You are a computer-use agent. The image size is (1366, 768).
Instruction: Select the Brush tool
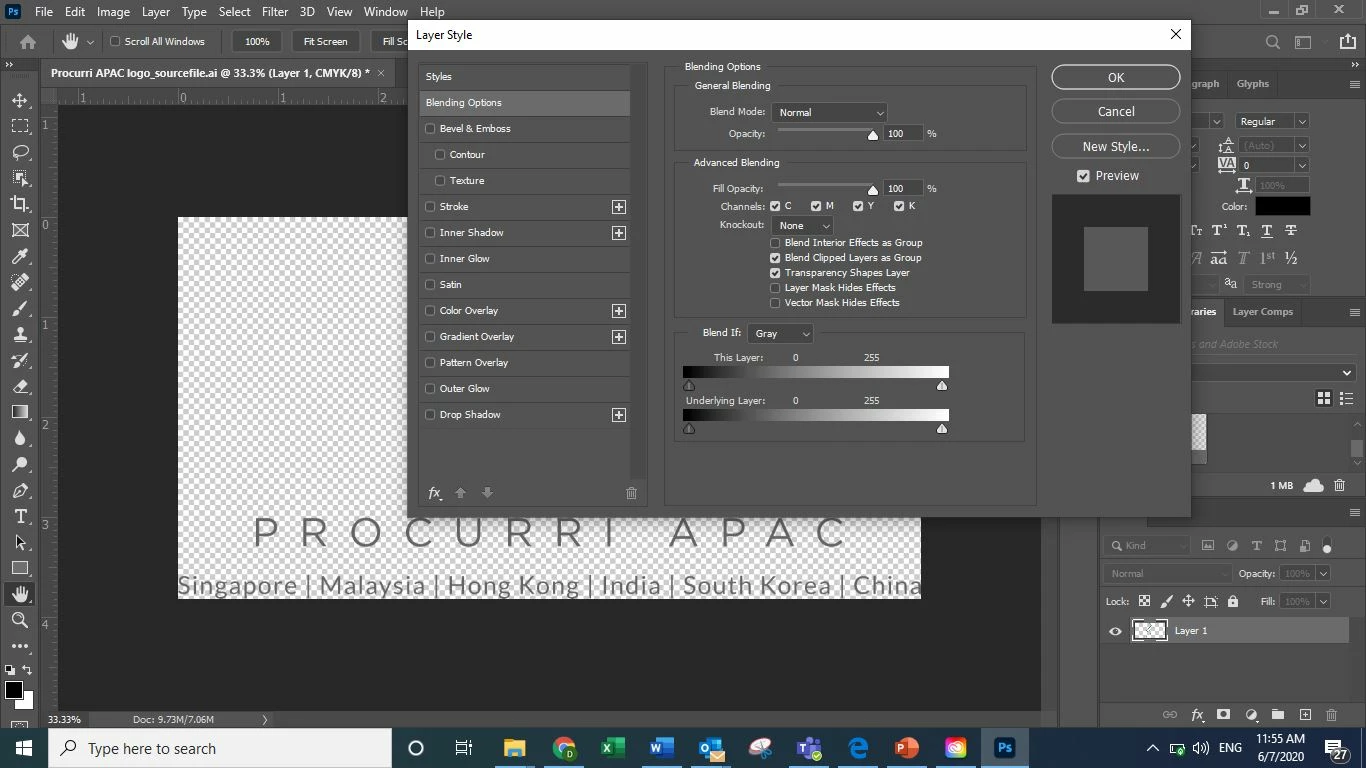coord(20,308)
